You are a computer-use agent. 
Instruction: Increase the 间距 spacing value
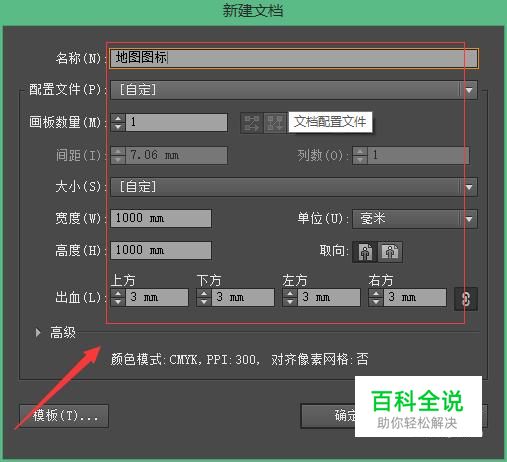[118, 151]
